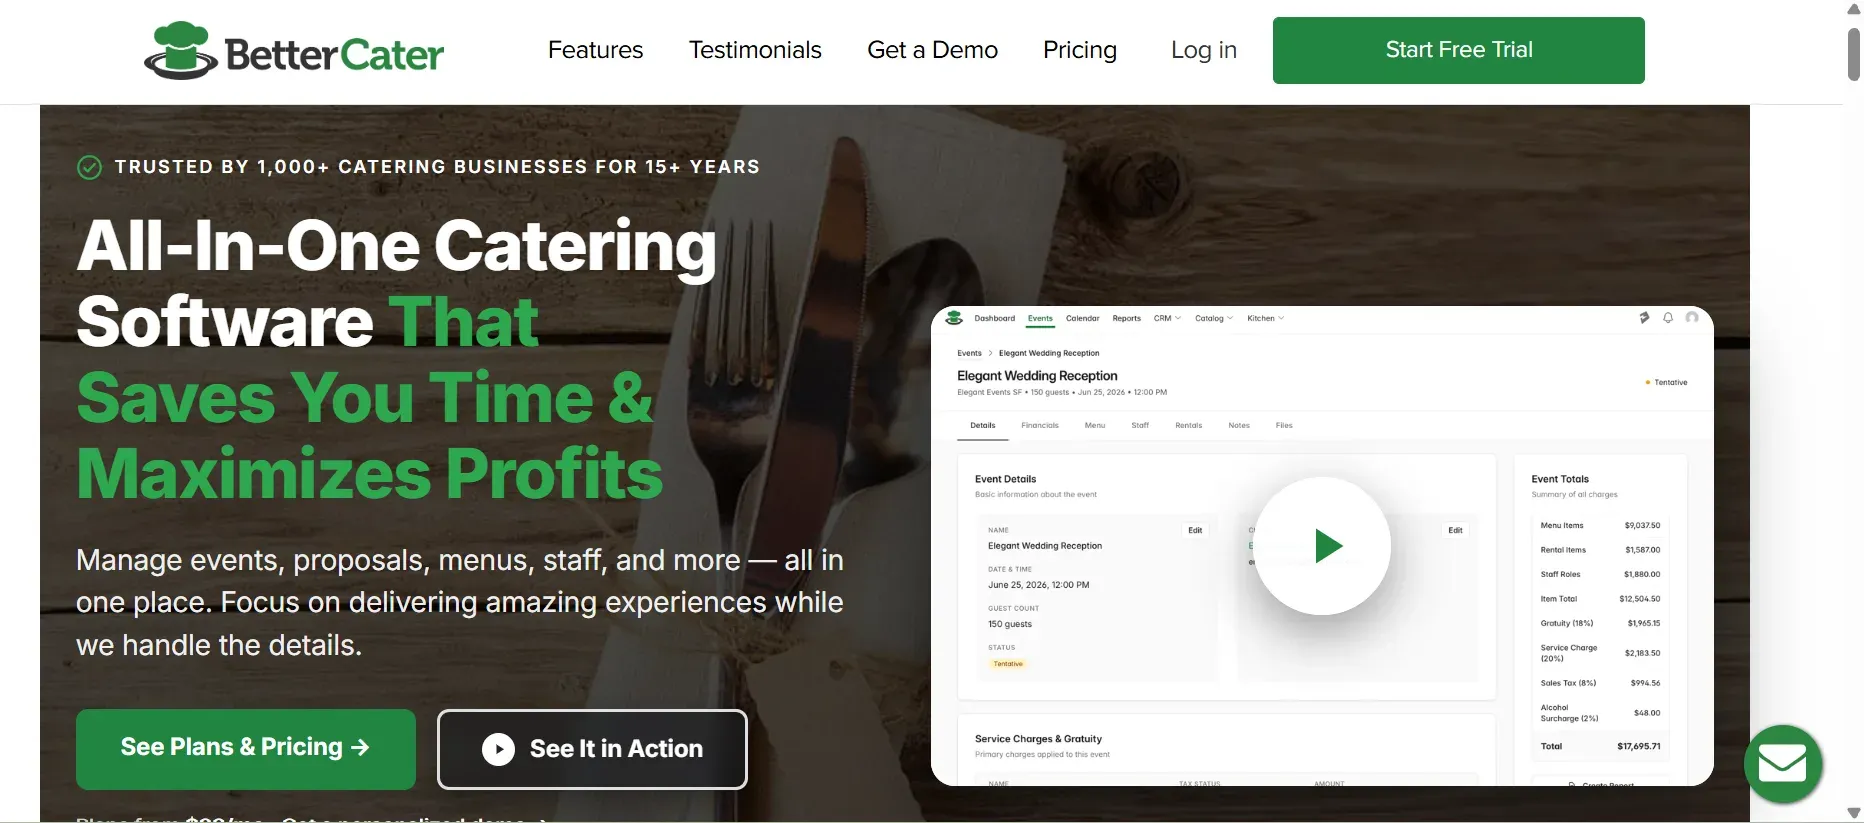Open Pricing in the header navigation
Screen dimensions: 1864x823
coord(1080,50)
